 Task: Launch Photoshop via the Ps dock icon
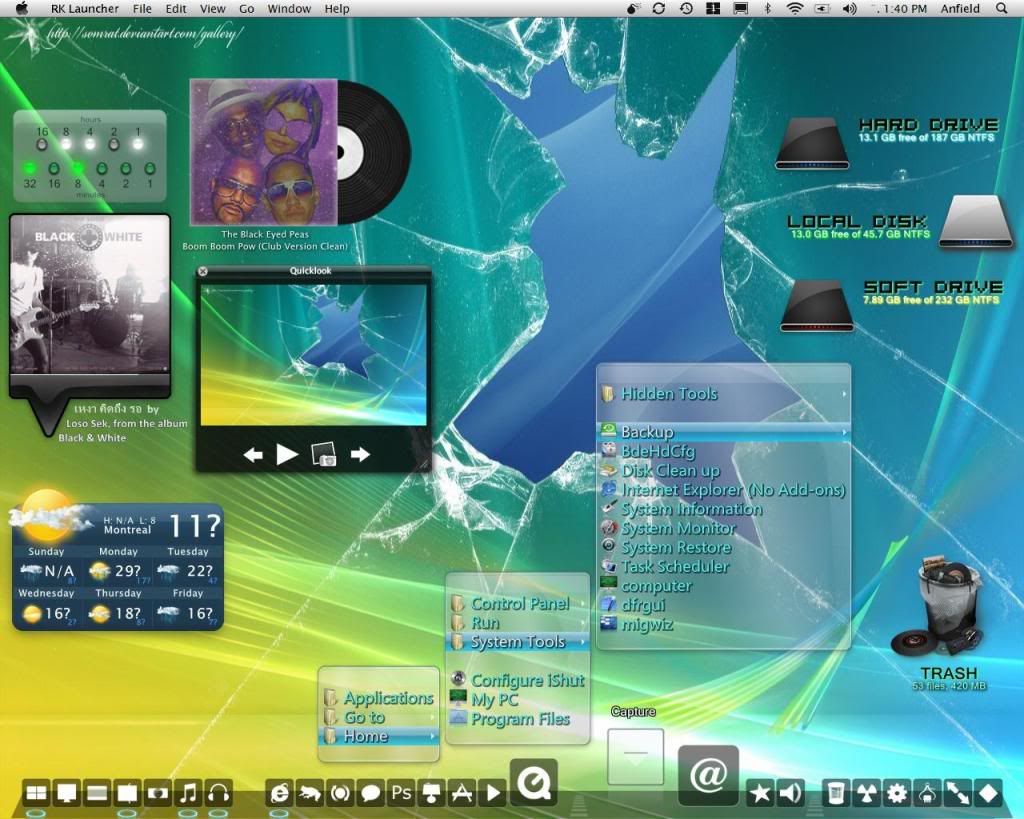pos(401,793)
